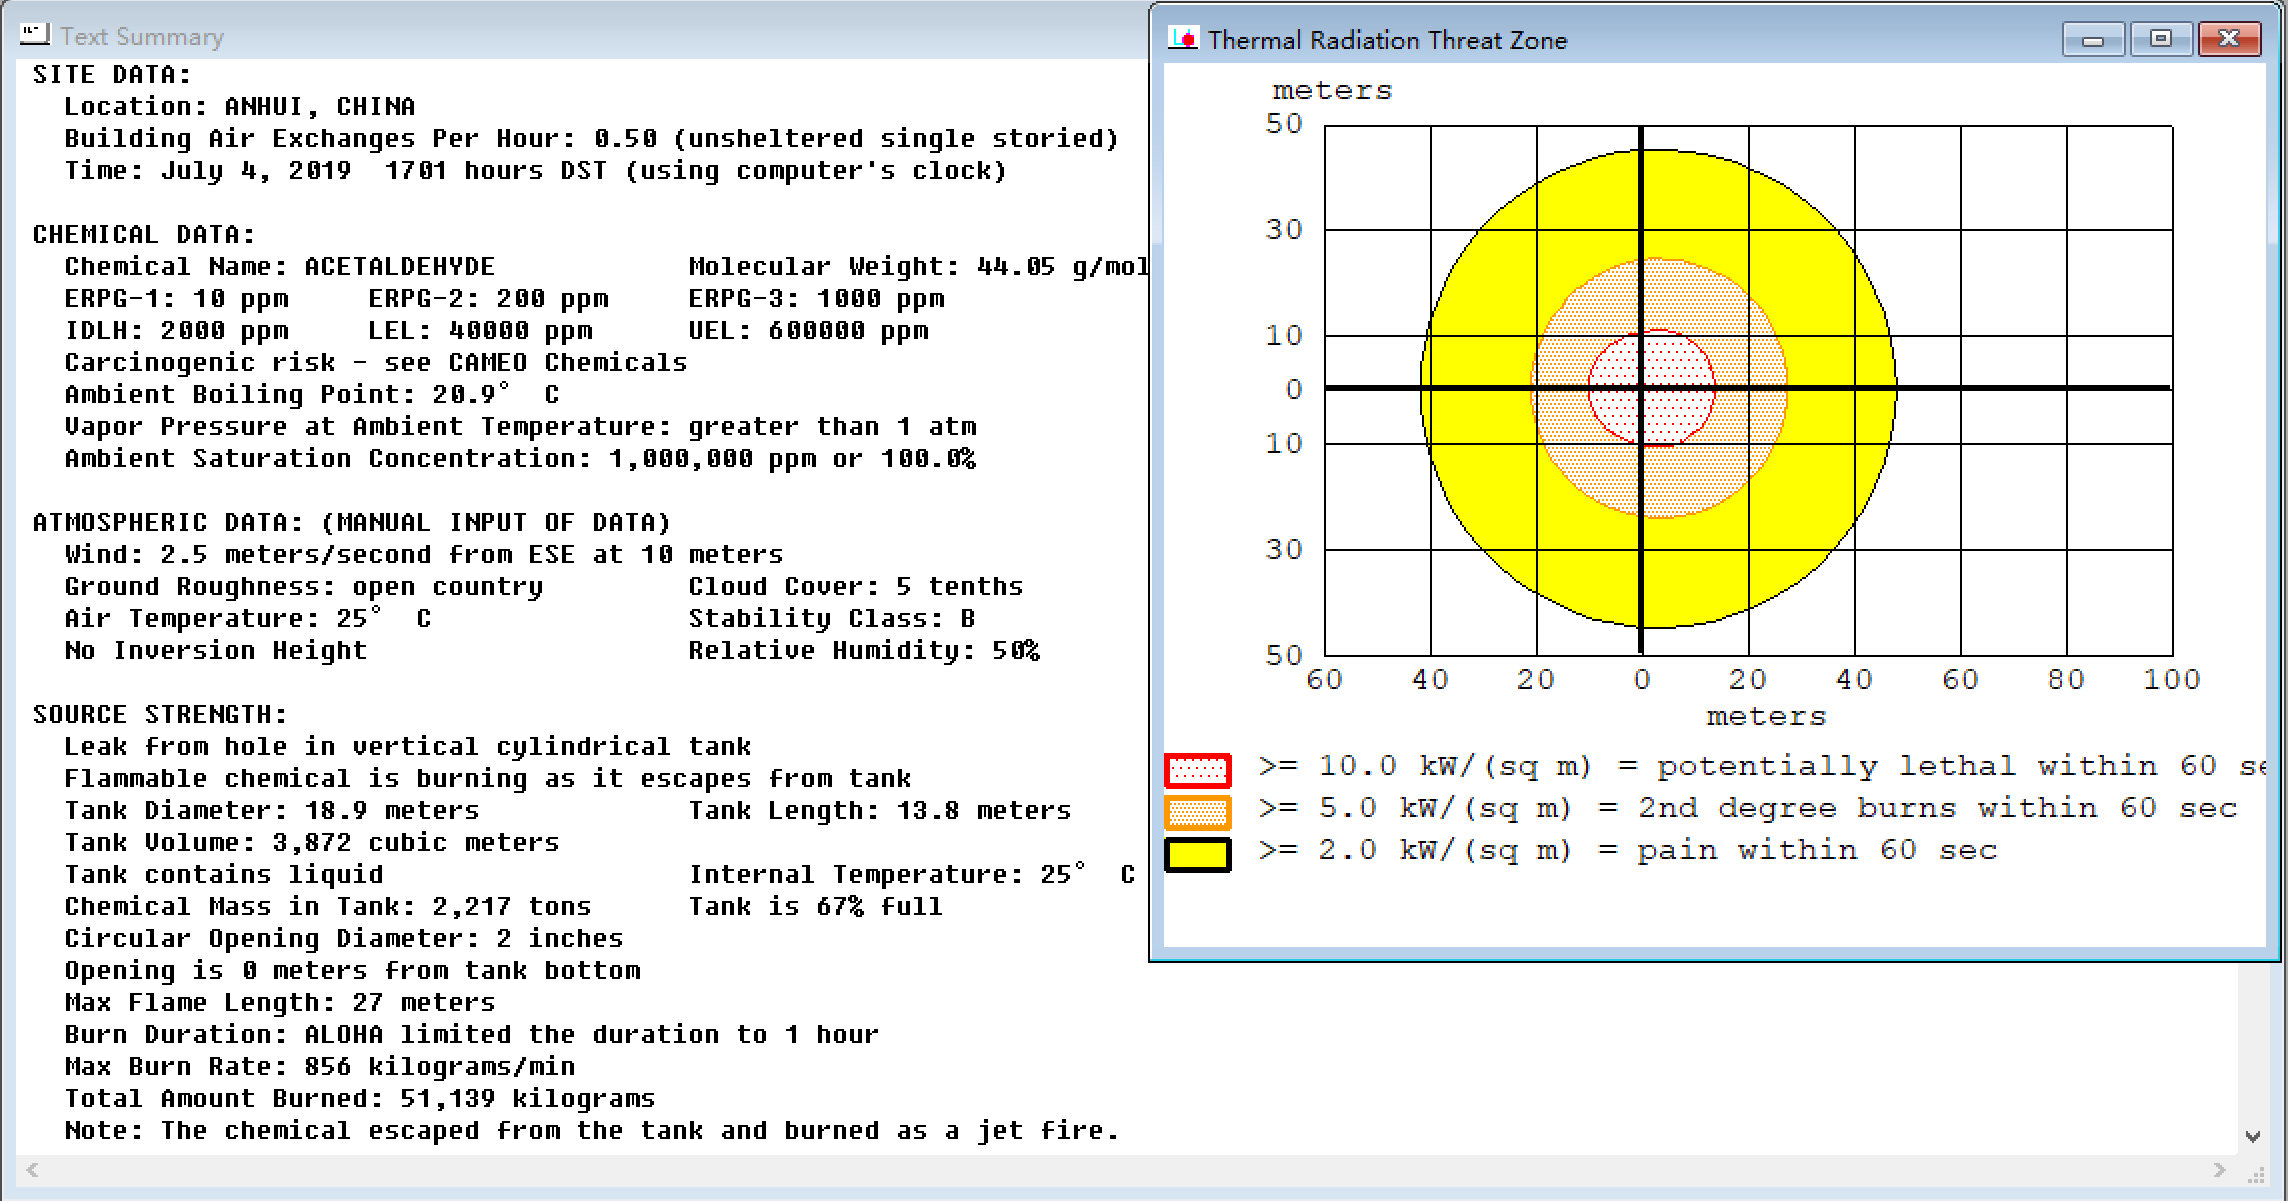
Task: Maximize the Thermal Radiation Threat Zone window
Action: (x=2160, y=40)
